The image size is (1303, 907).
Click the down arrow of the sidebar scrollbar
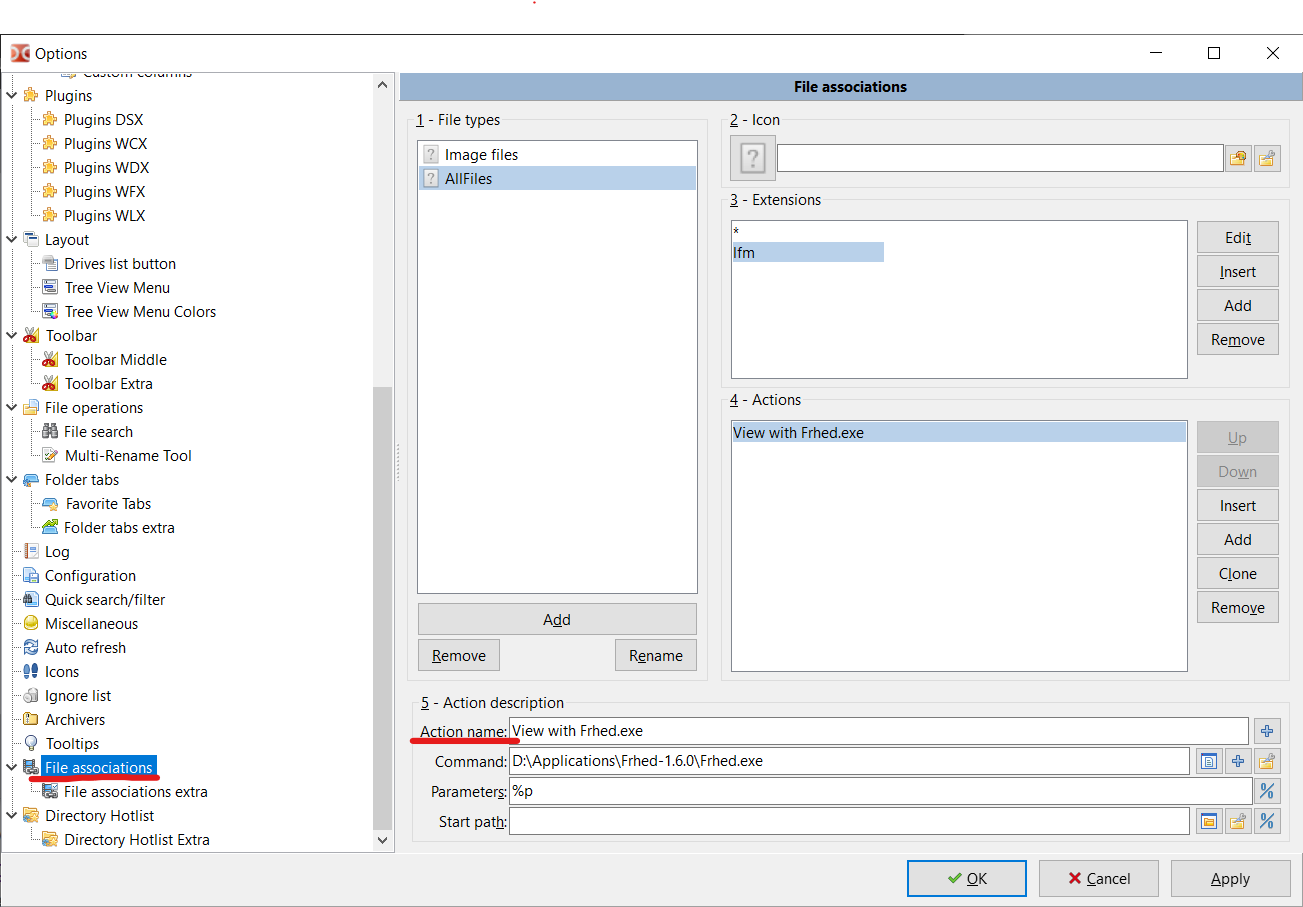click(383, 840)
